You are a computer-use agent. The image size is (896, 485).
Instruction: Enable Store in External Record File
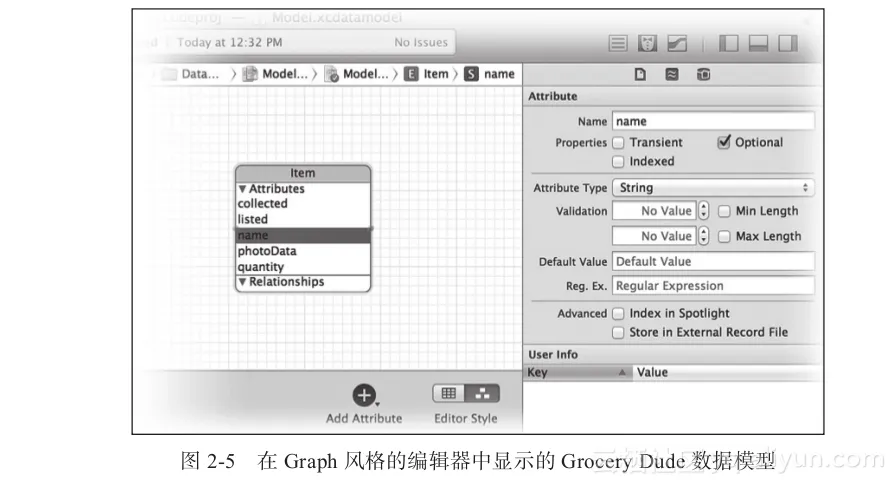coord(618,332)
